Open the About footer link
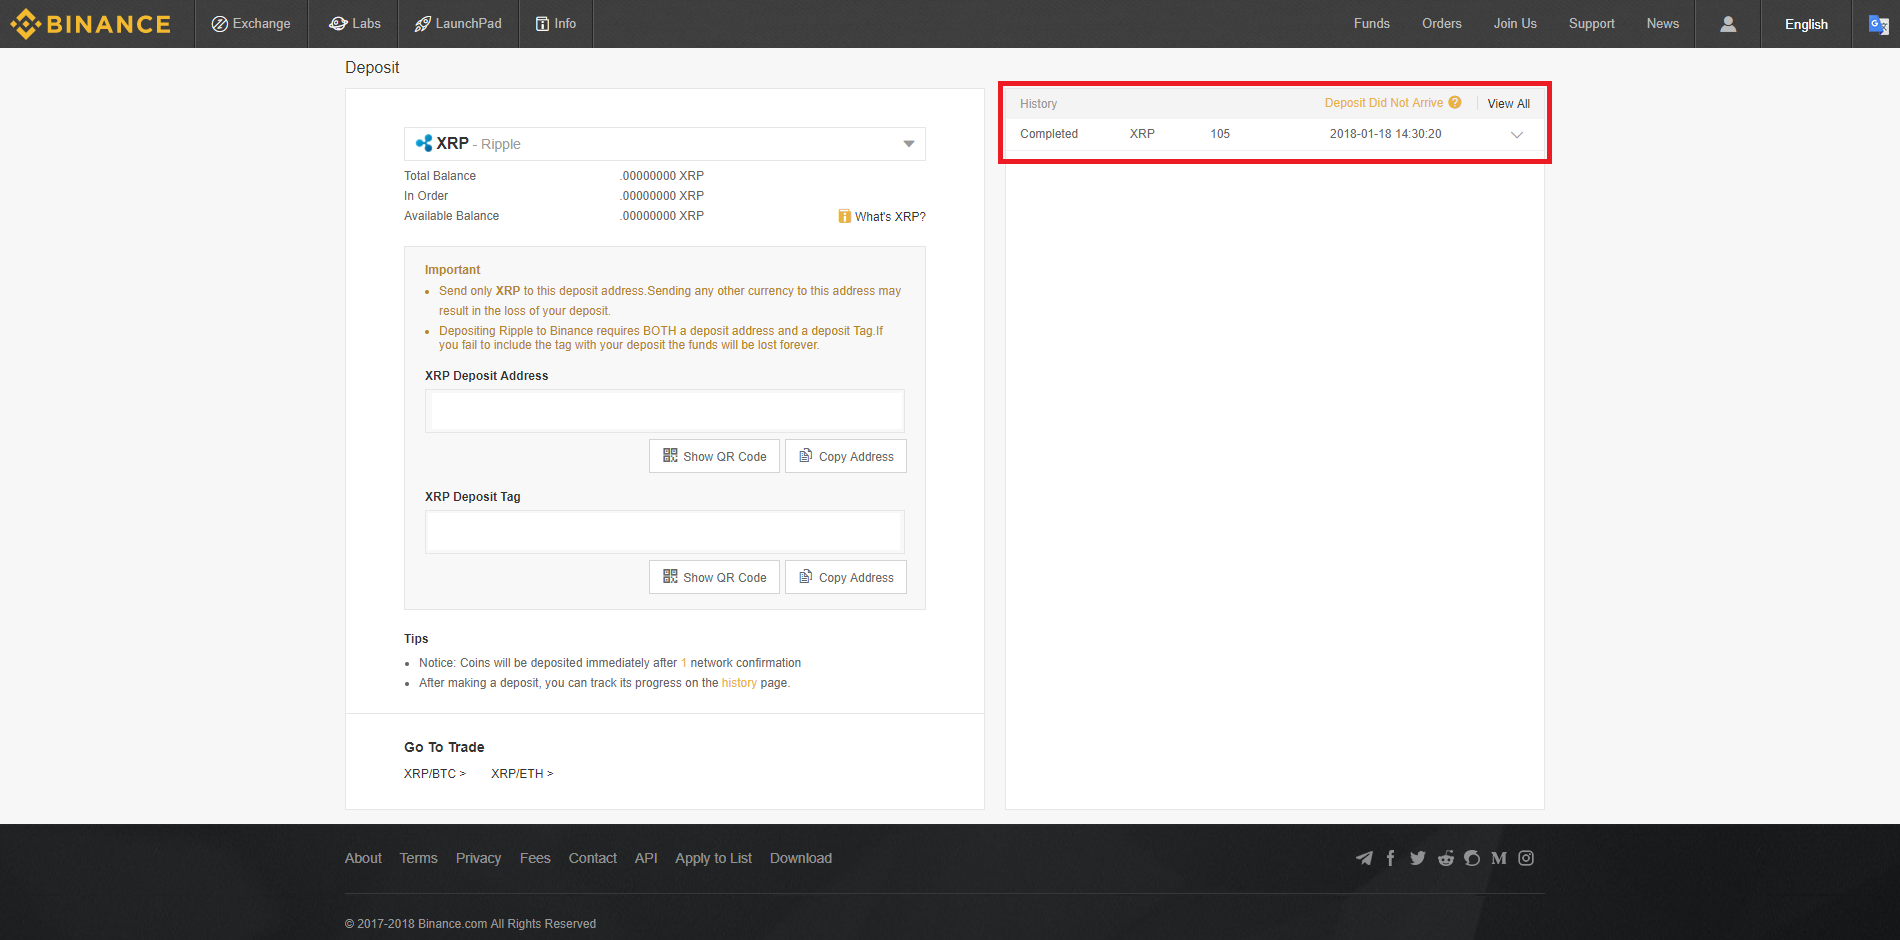1900x940 pixels. [x=363, y=858]
